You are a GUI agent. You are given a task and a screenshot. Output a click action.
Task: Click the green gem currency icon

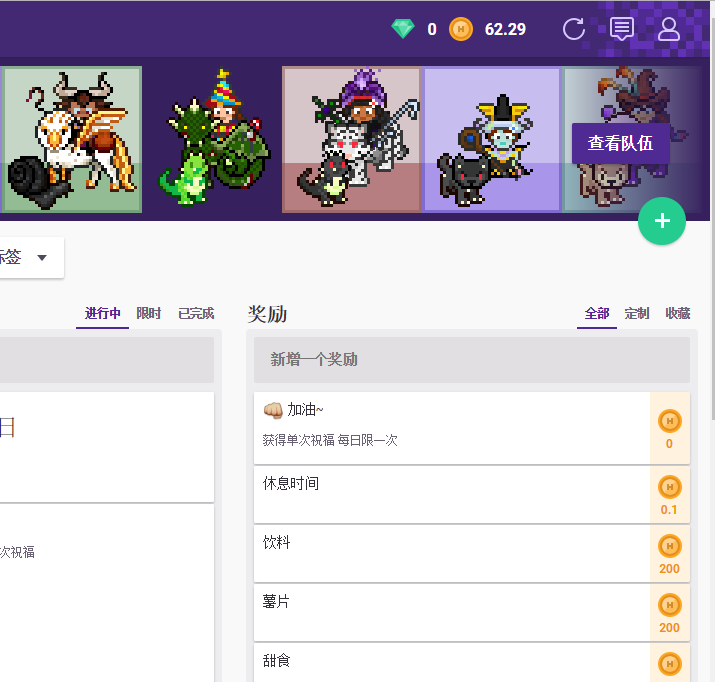pyautogui.click(x=403, y=29)
